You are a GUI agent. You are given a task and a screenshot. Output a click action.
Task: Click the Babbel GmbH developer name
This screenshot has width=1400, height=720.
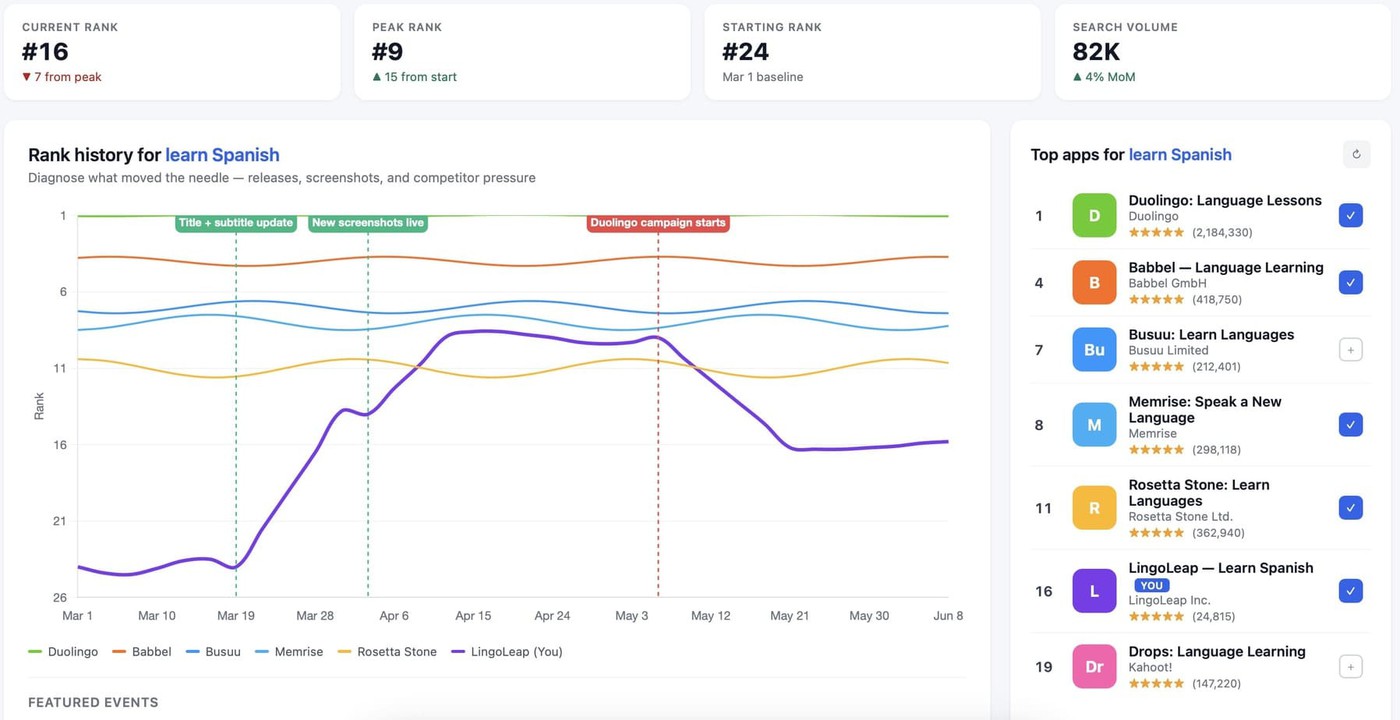[1167, 283]
